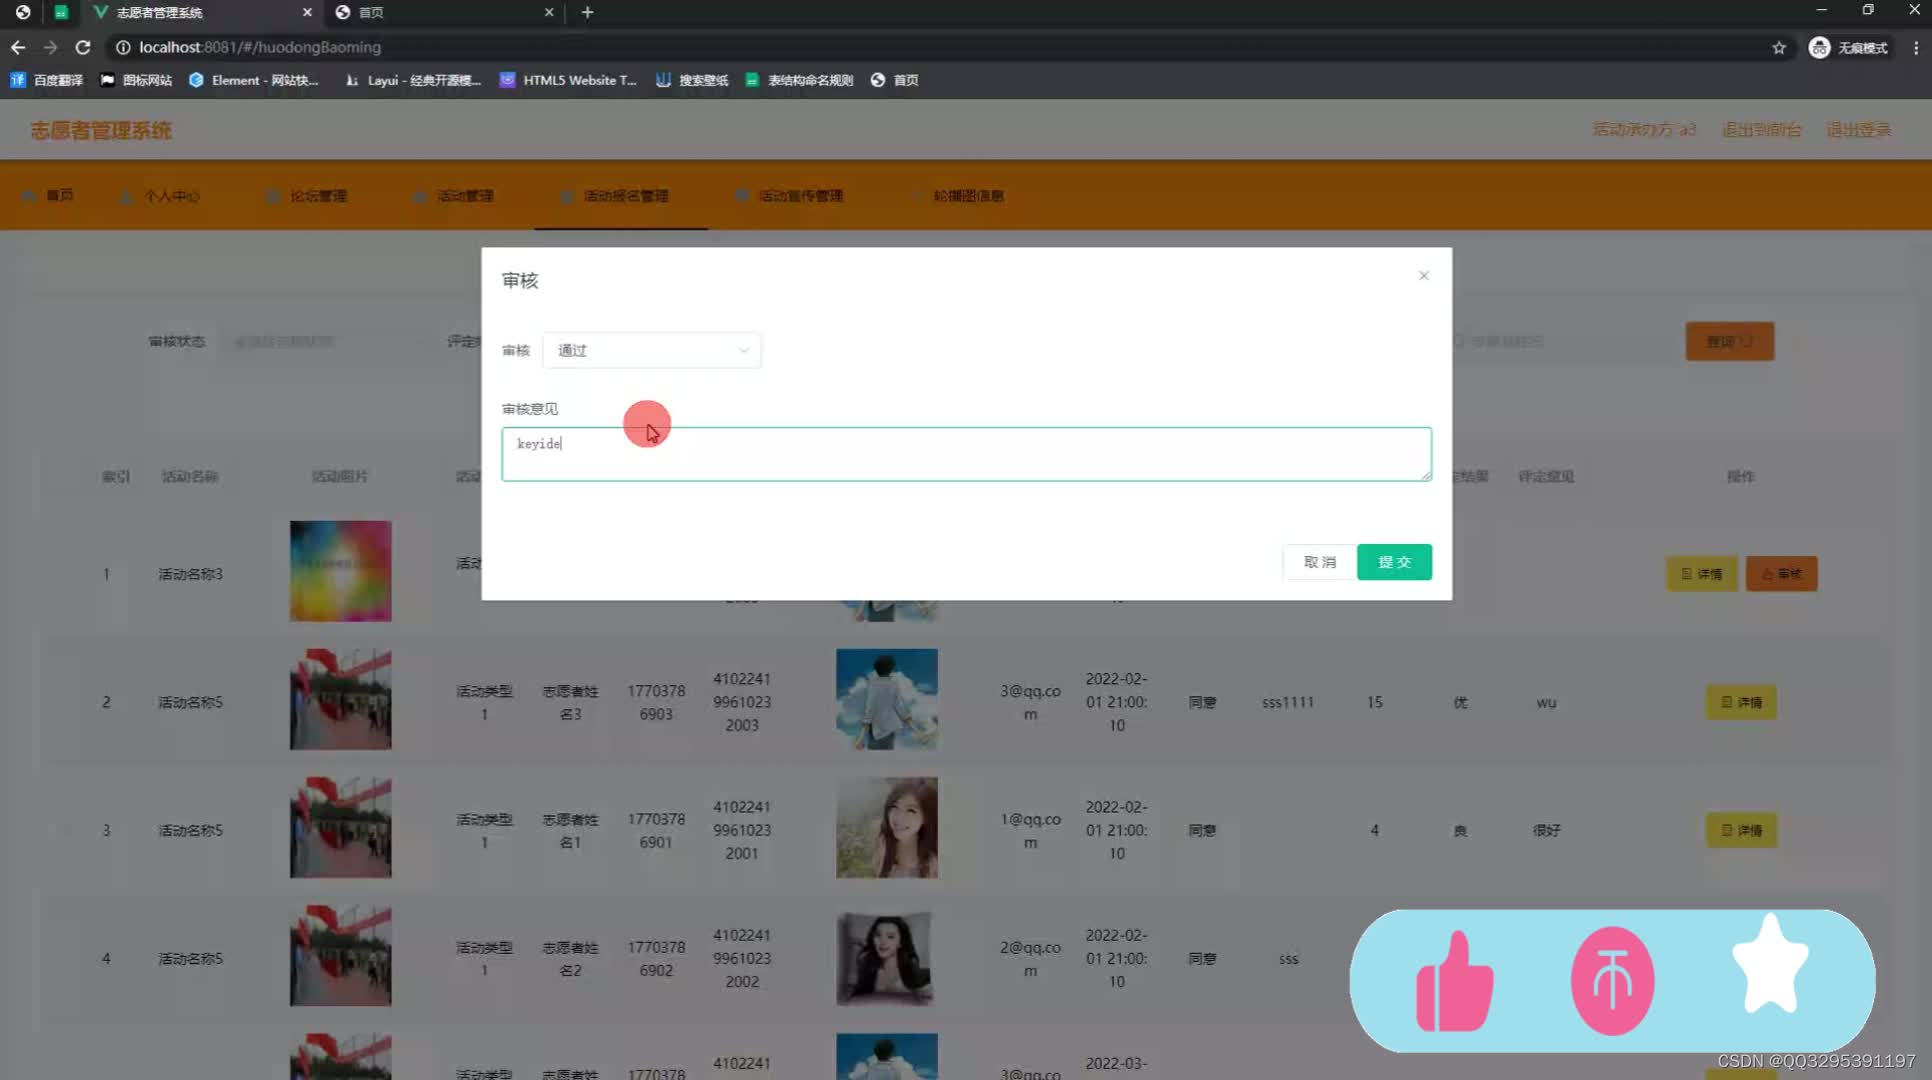Open the 百度翻译 bookmark
This screenshot has width=1932, height=1080.
coord(47,80)
